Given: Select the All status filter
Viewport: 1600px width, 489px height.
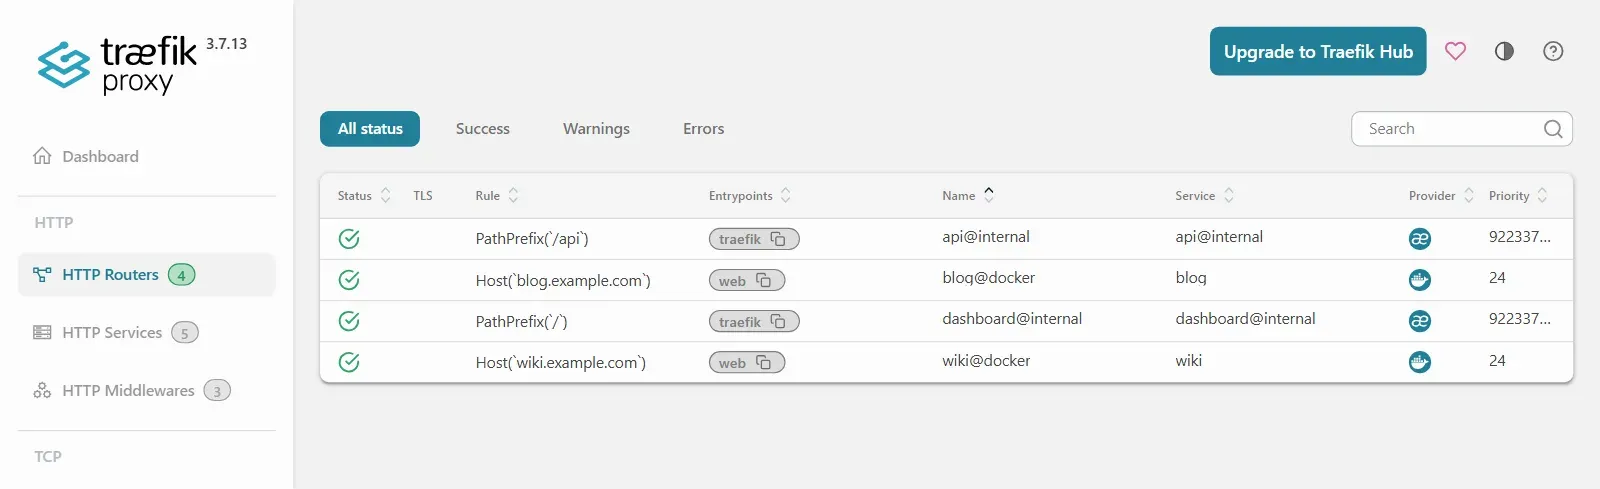Looking at the screenshot, I should pyautogui.click(x=370, y=129).
